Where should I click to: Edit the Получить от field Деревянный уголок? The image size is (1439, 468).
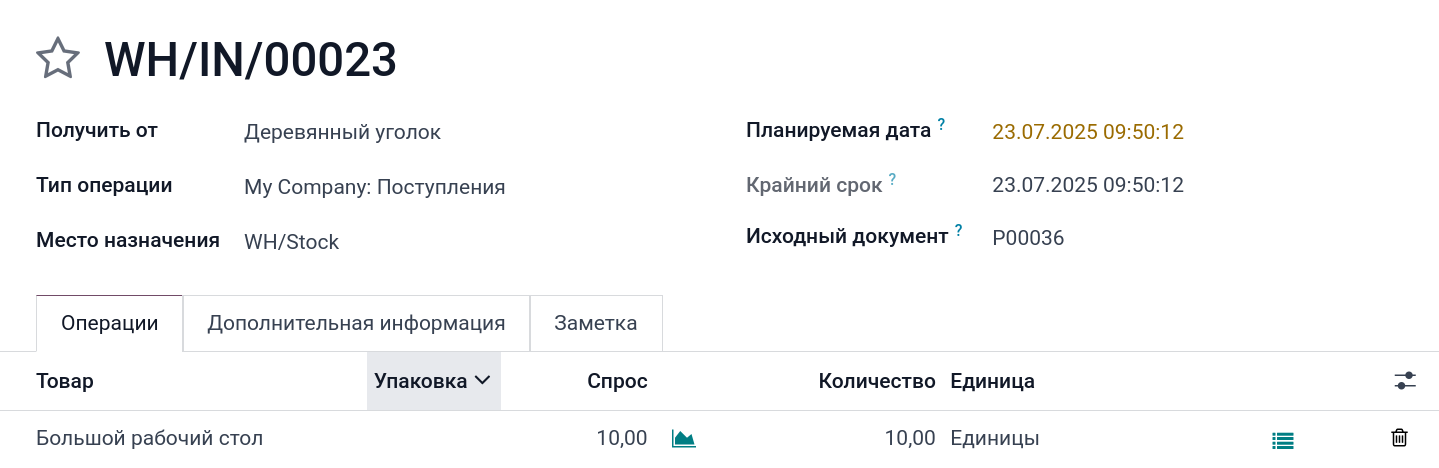pyautogui.click(x=342, y=132)
